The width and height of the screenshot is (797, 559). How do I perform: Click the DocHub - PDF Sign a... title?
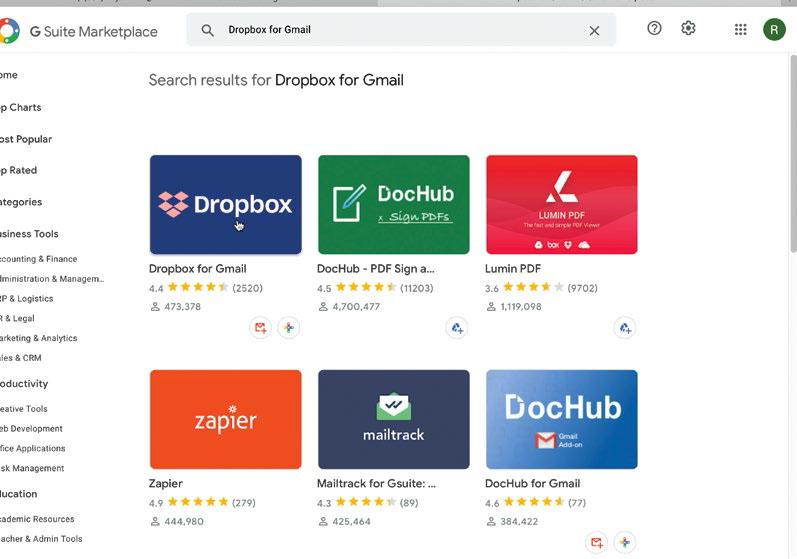pyautogui.click(x=376, y=269)
